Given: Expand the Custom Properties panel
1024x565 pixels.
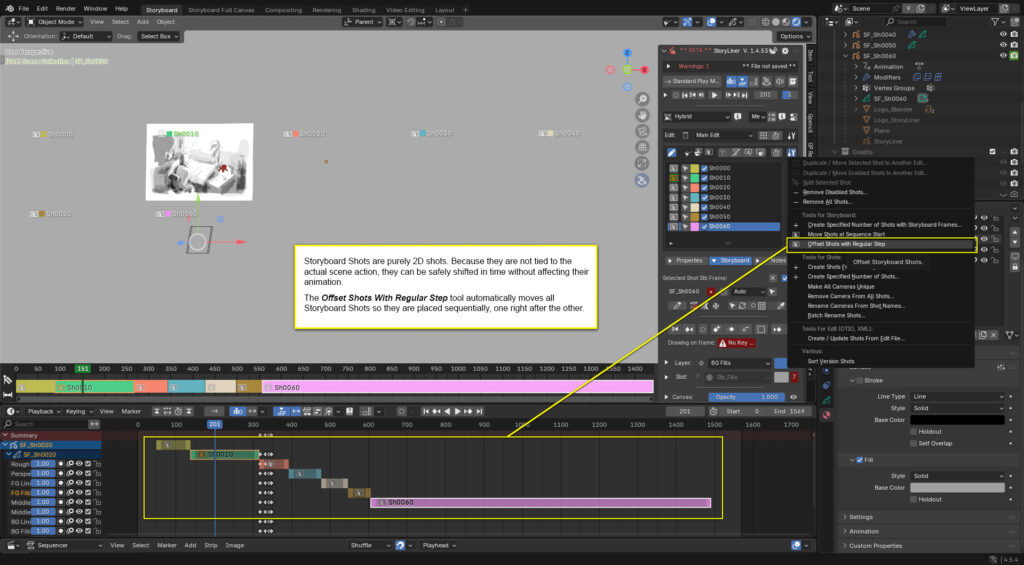Looking at the screenshot, I should 875,546.
